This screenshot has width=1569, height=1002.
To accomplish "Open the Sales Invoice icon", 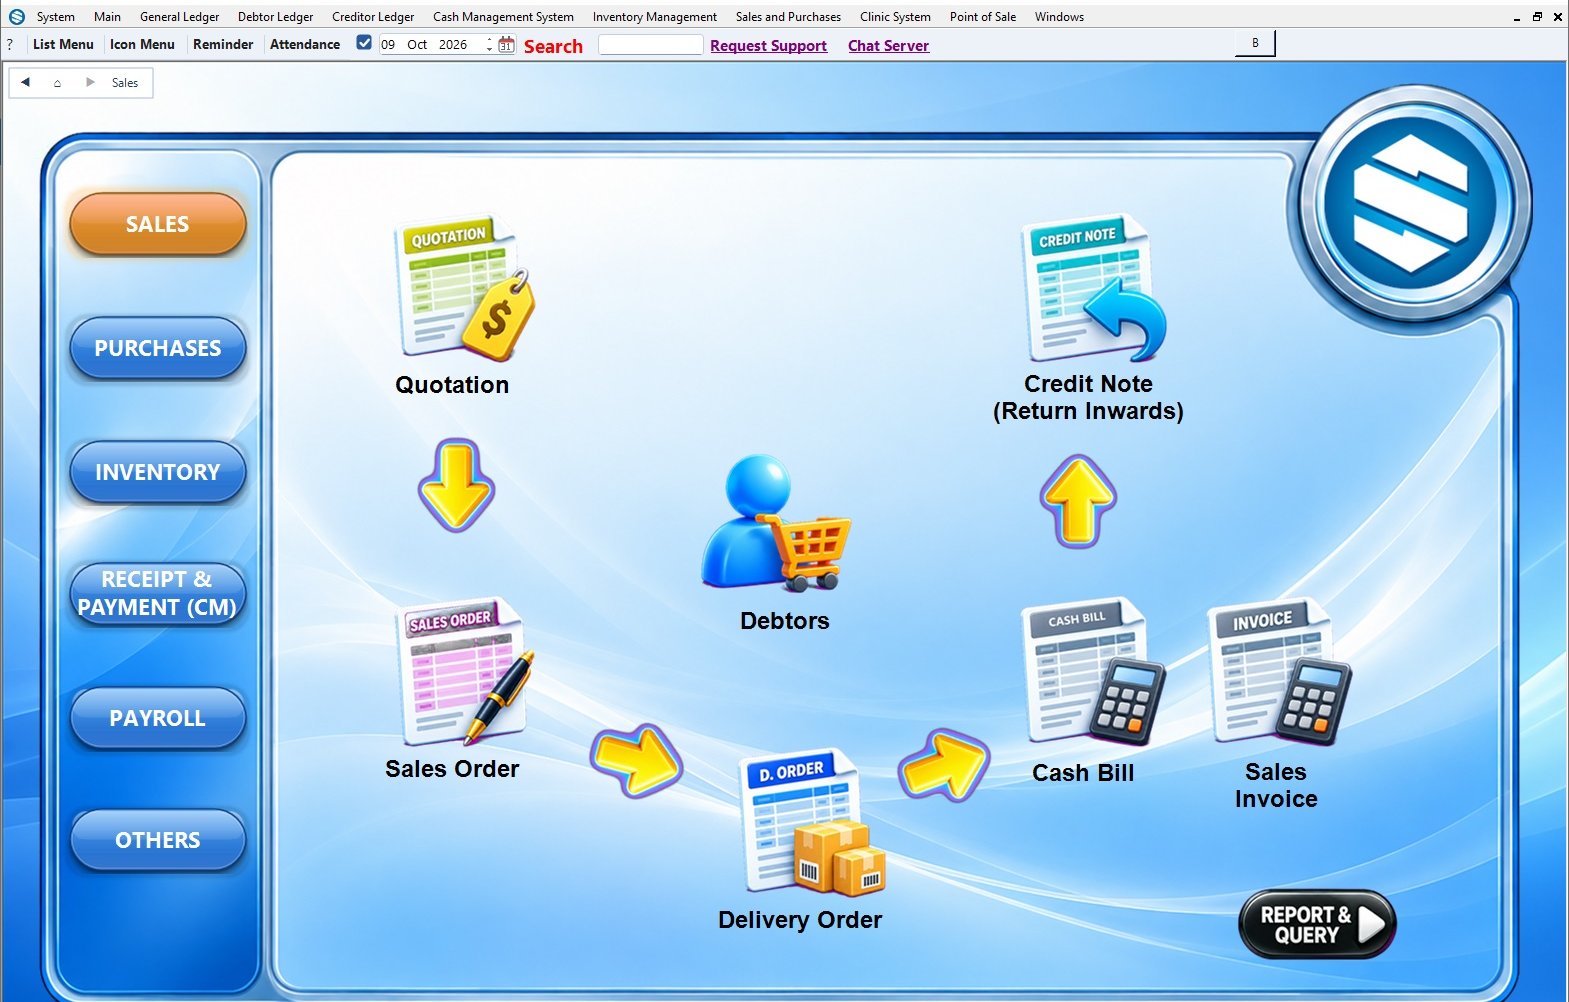I will click(x=1279, y=671).
